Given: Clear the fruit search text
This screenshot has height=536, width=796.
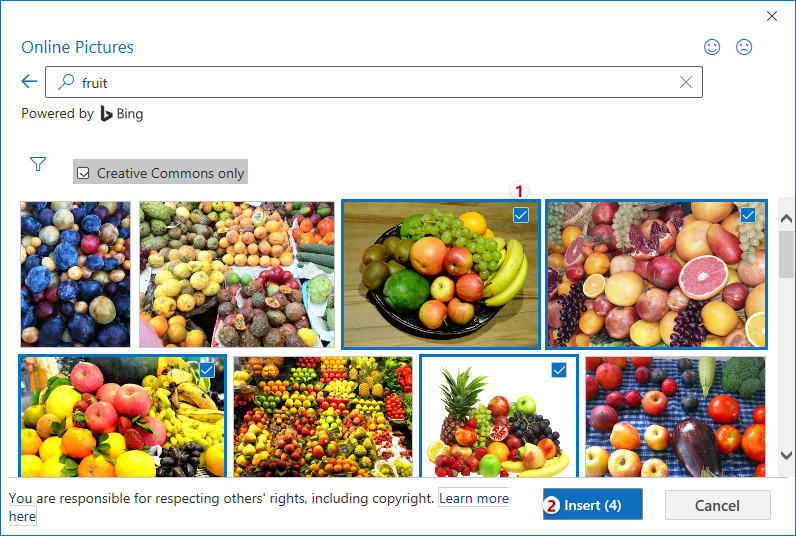Looking at the screenshot, I should pos(685,82).
